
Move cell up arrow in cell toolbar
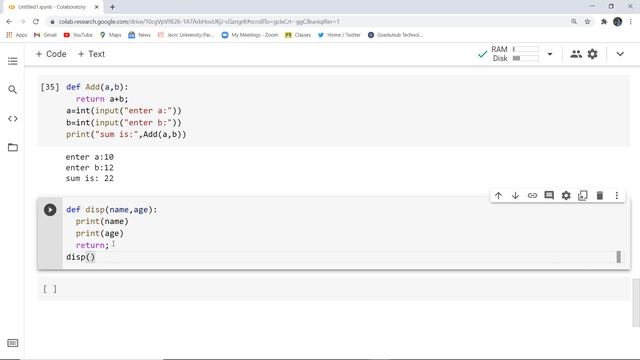pyautogui.click(x=498, y=196)
